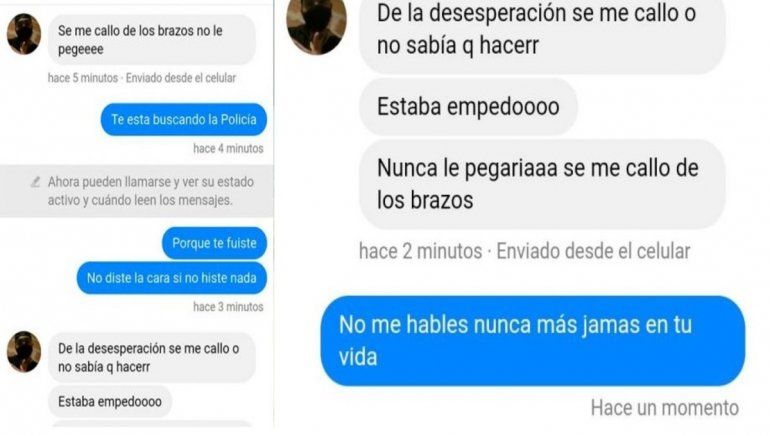770x435 pixels.
Task: Click the 'hace 3 minutos' timestamp
Action: point(228,307)
